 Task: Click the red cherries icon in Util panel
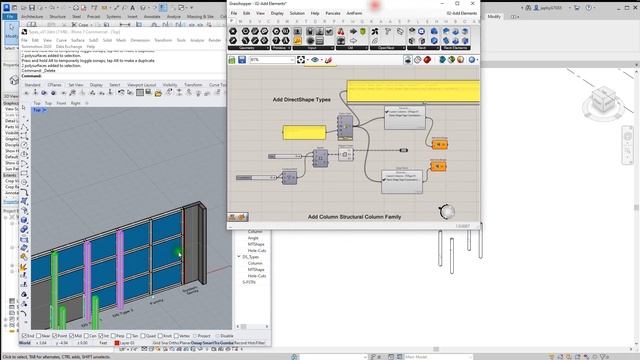(x=340, y=31)
